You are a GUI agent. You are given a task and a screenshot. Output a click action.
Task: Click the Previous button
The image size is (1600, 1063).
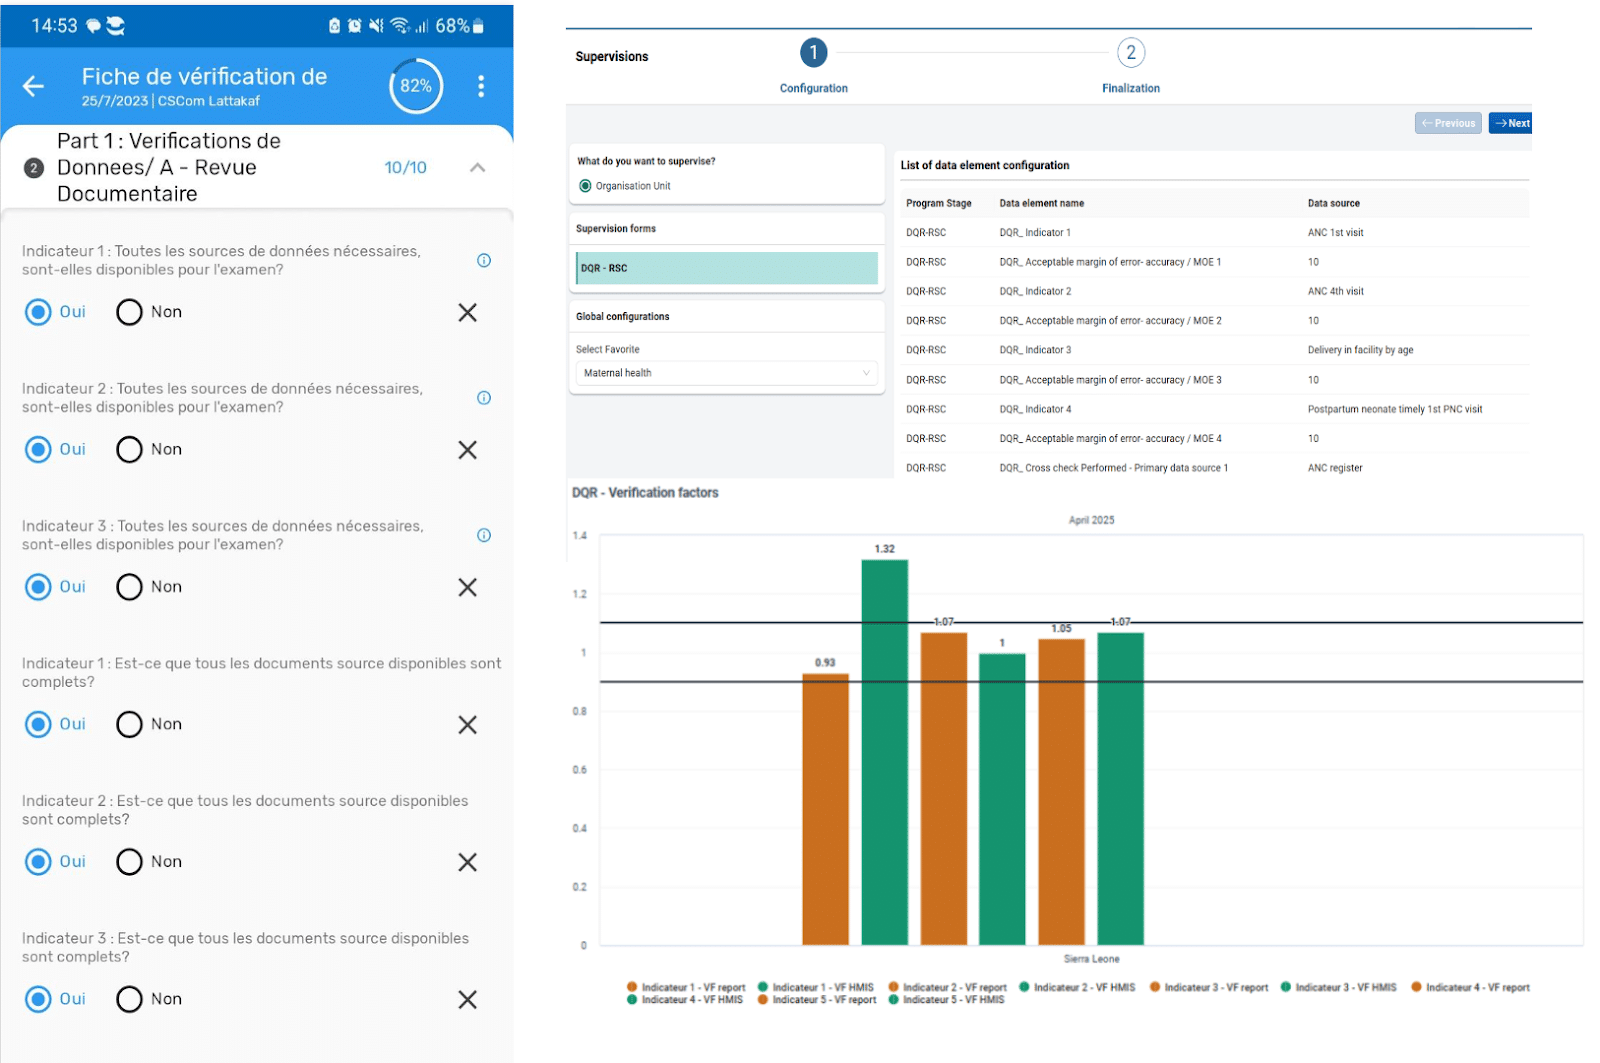click(1448, 123)
